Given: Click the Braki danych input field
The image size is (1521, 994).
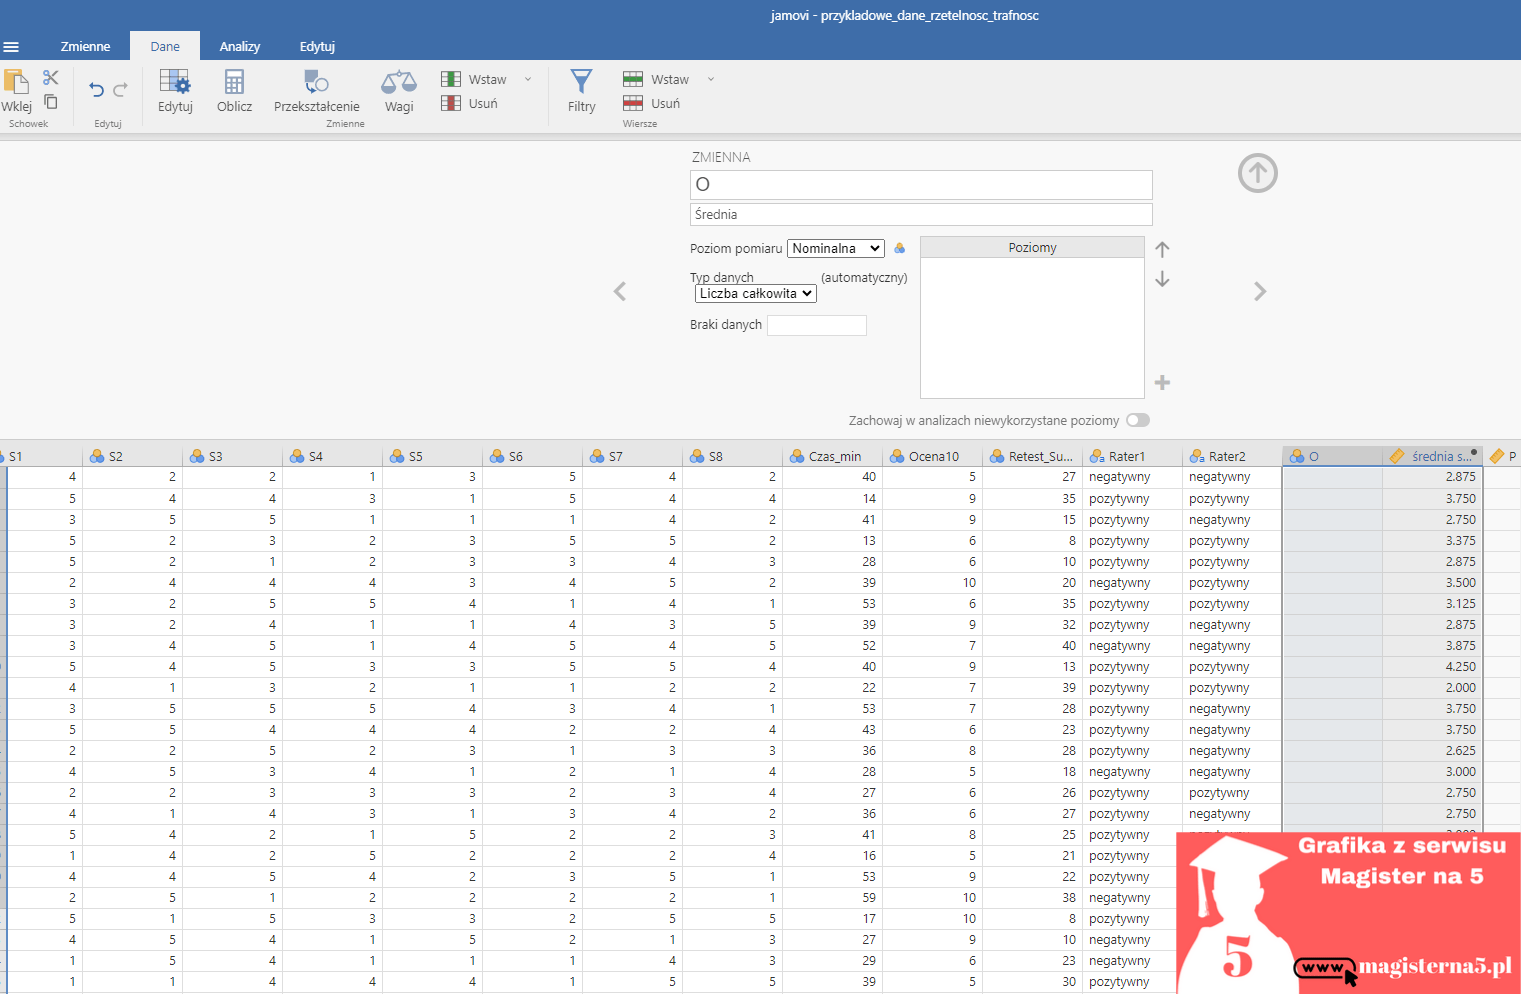Looking at the screenshot, I should click(x=816, y=325).
